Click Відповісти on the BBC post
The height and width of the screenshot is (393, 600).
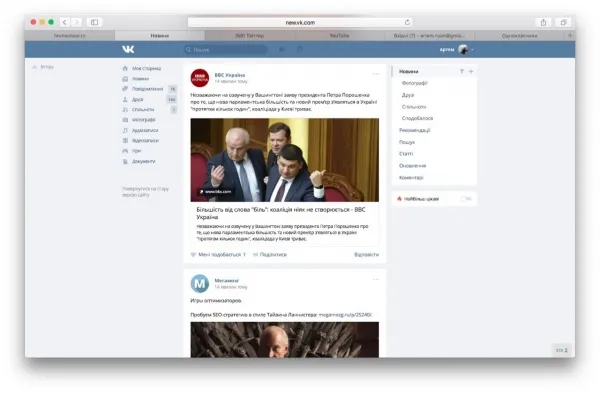pyautogui.click(x=367, y=254)
